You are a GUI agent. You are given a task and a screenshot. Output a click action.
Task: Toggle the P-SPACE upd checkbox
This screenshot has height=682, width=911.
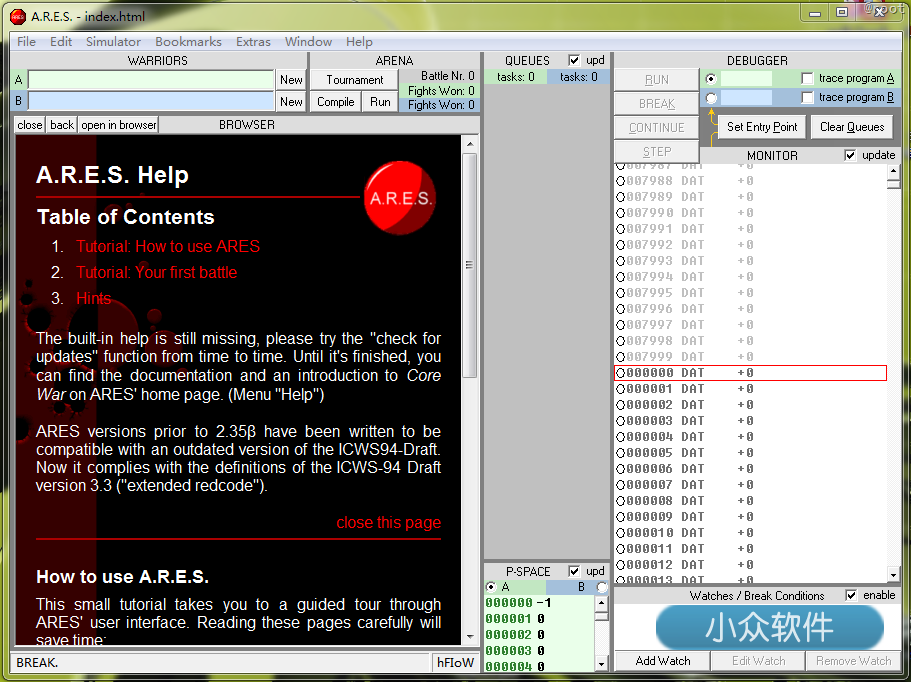point(574,571)
